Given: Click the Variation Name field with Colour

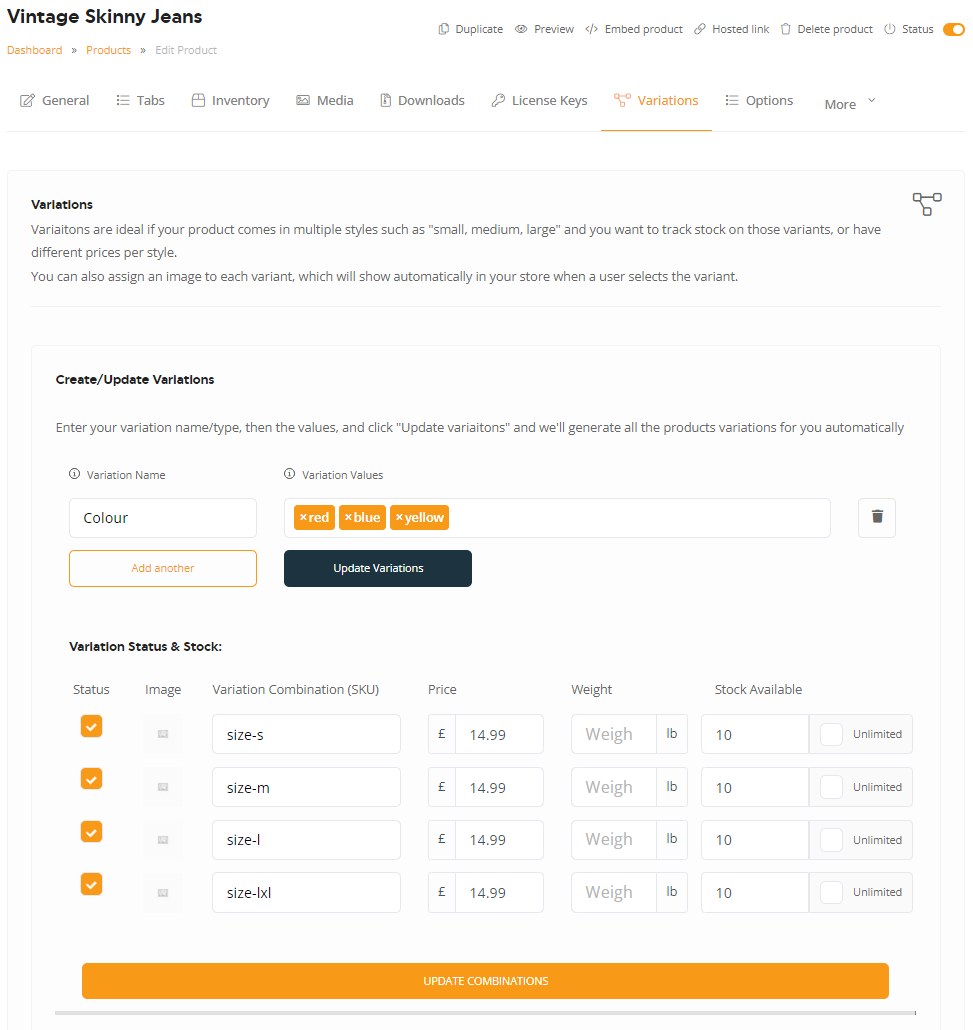Looking at the screenshot, I should (x=163, y=518).
